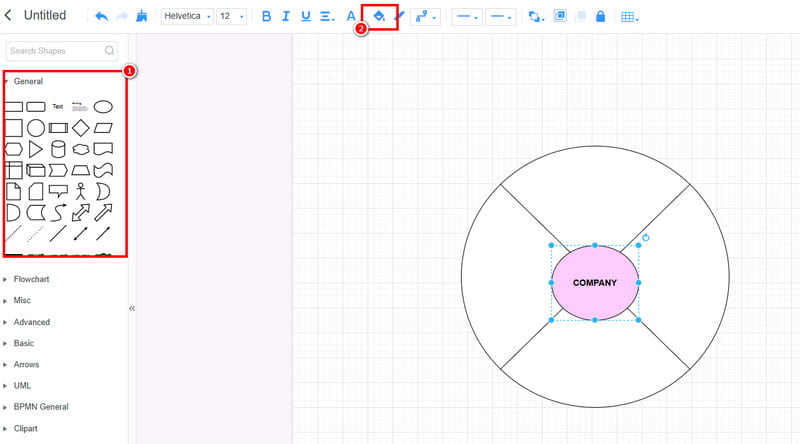
Task: Choose the cloud shape in shapes panel
Action: [x=81, y=149]
